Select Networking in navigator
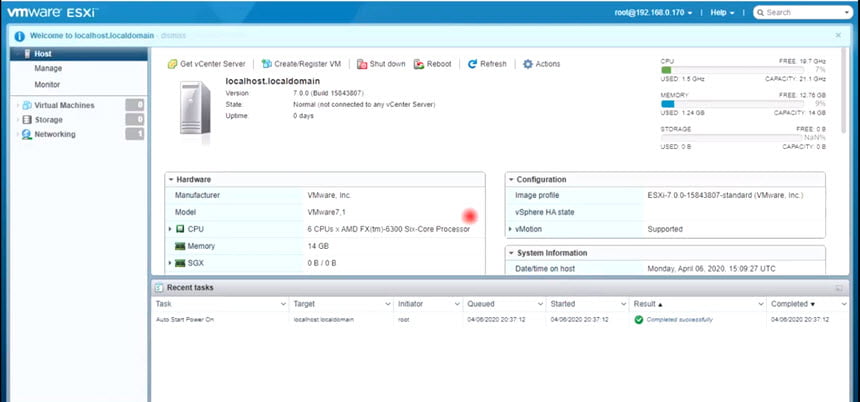 pos(55,134)
